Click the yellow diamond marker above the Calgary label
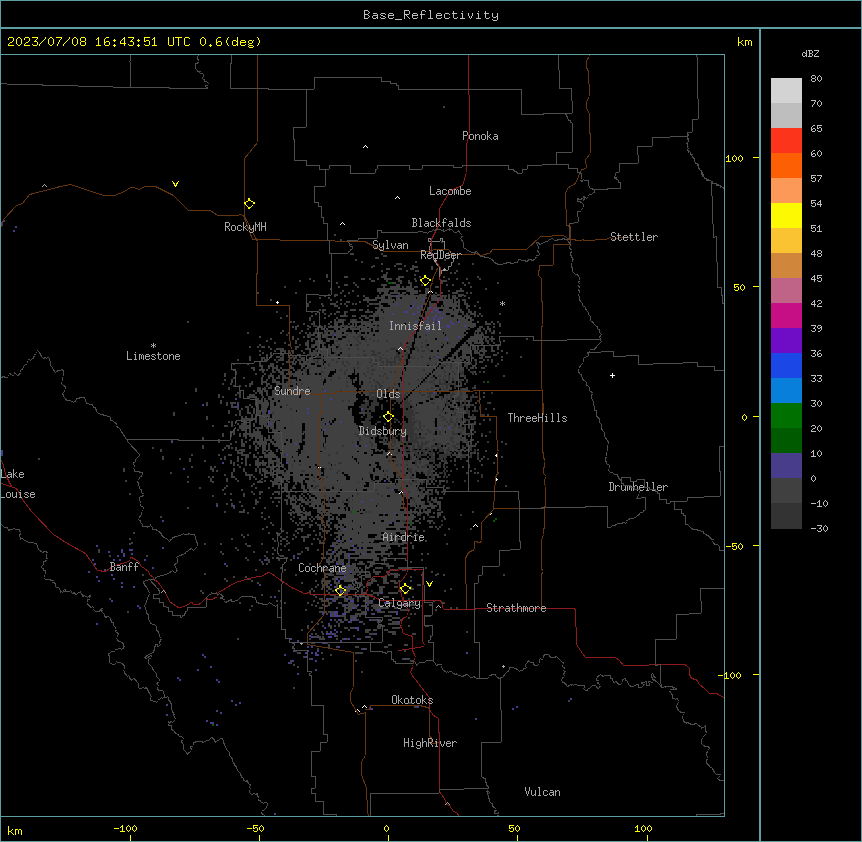This screenshot has height=842, width=862. pyautogui.click(x=405, y=589)
